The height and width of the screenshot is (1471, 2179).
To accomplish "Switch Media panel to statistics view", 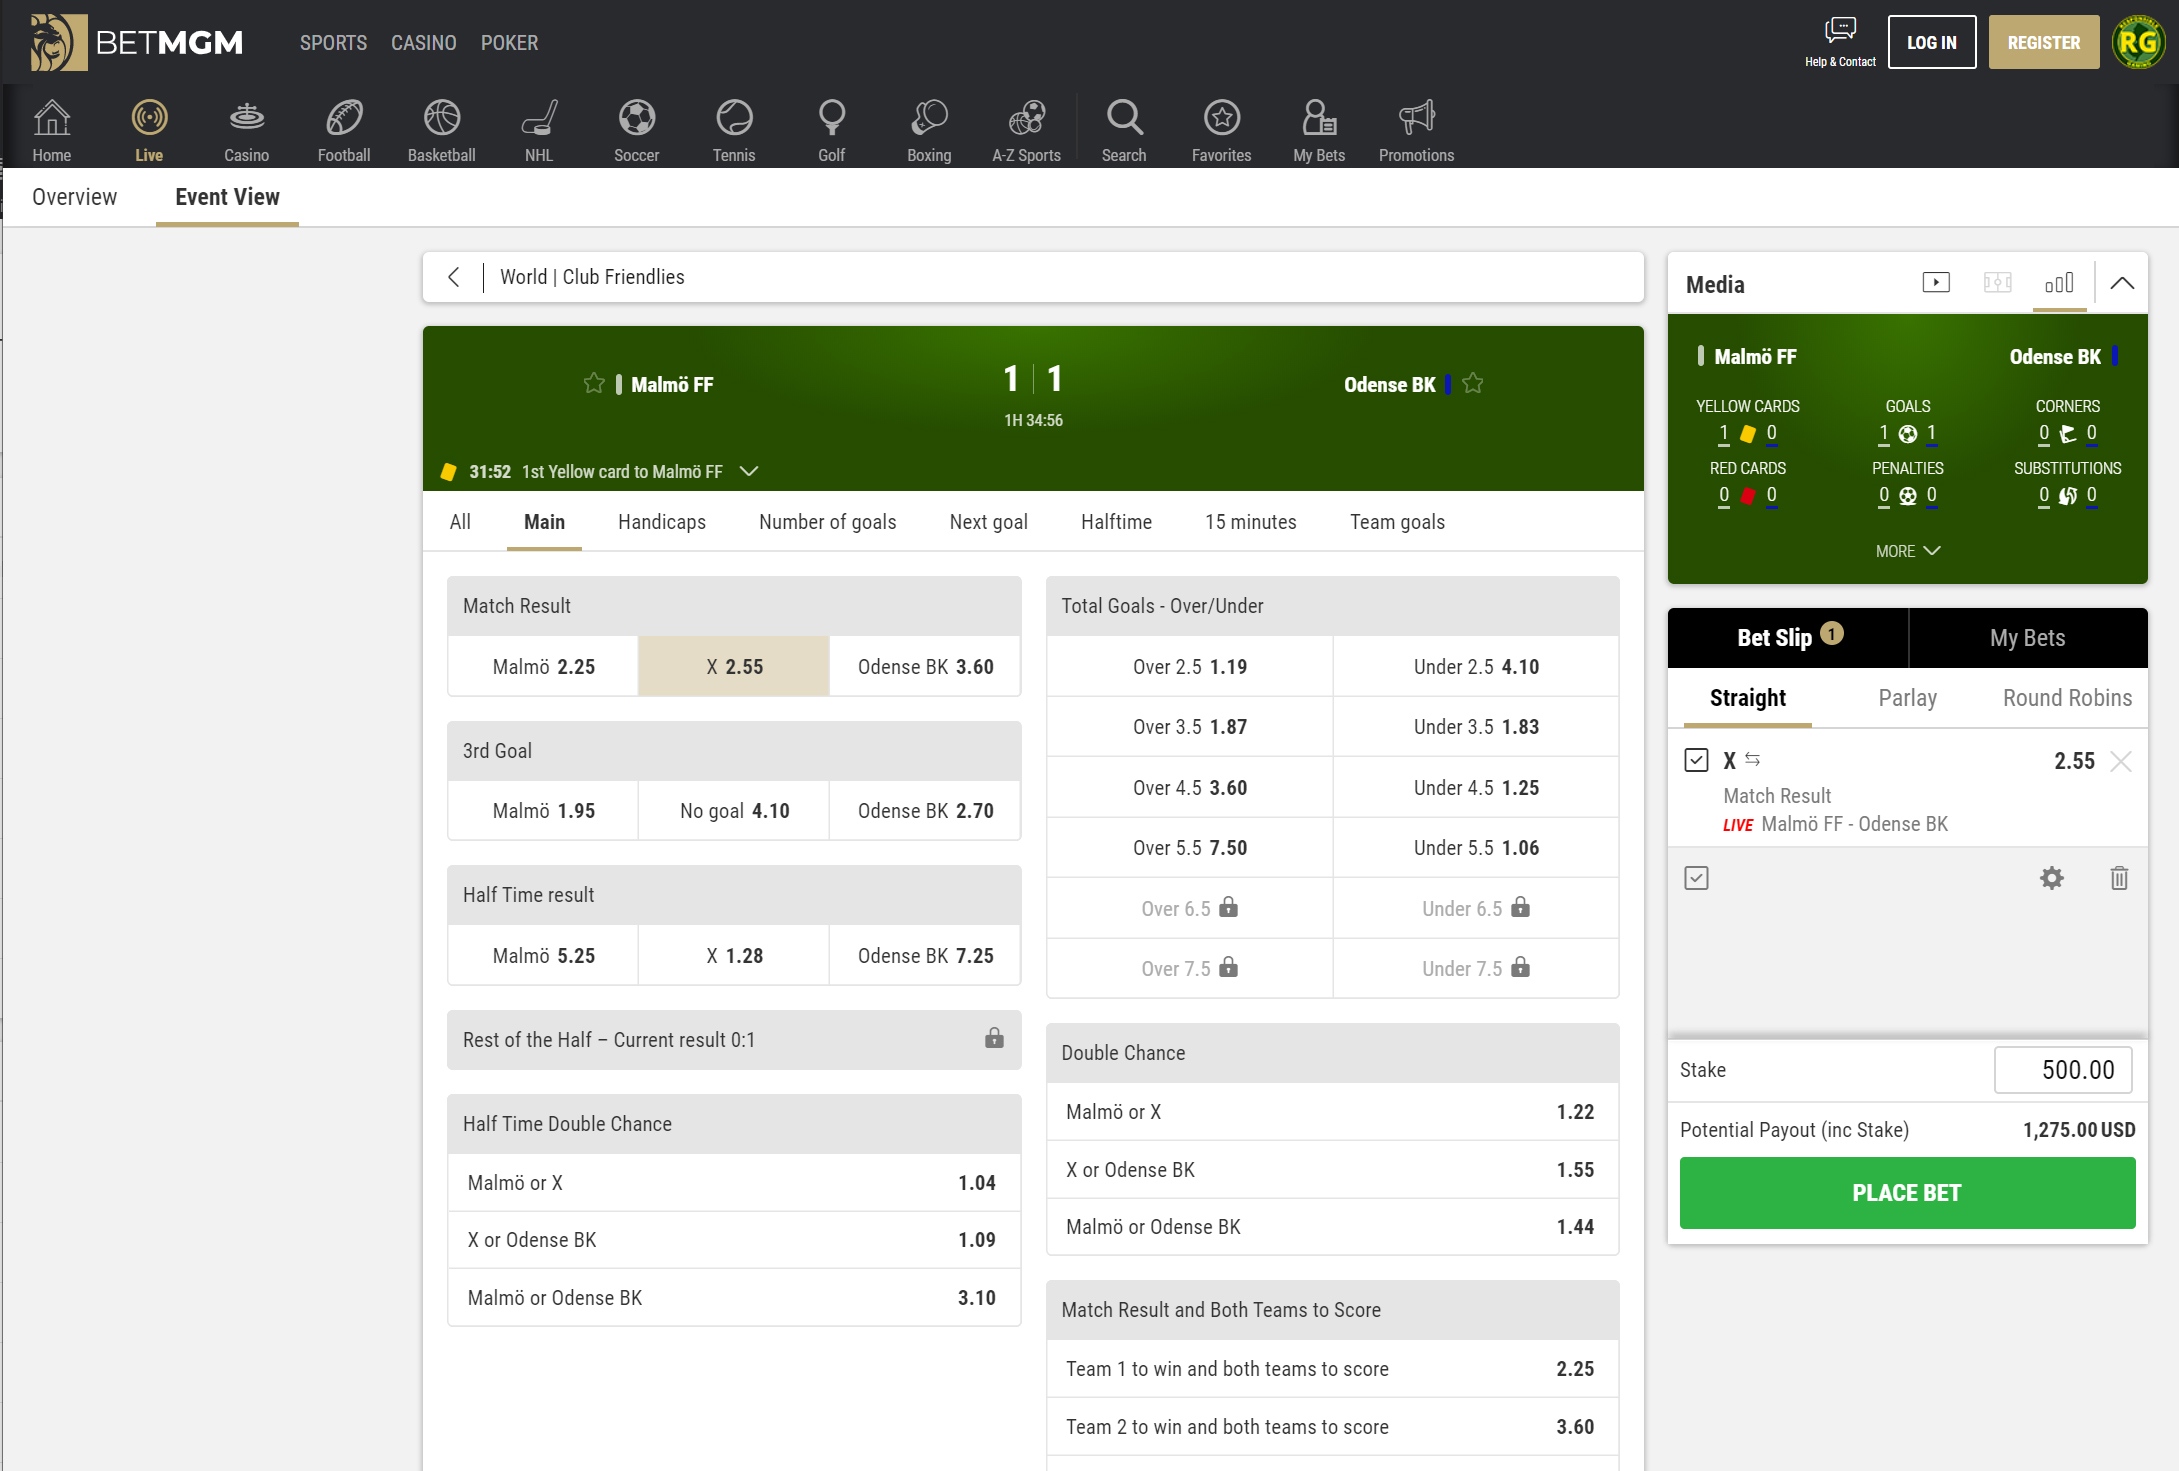I will coord(2059,283).
